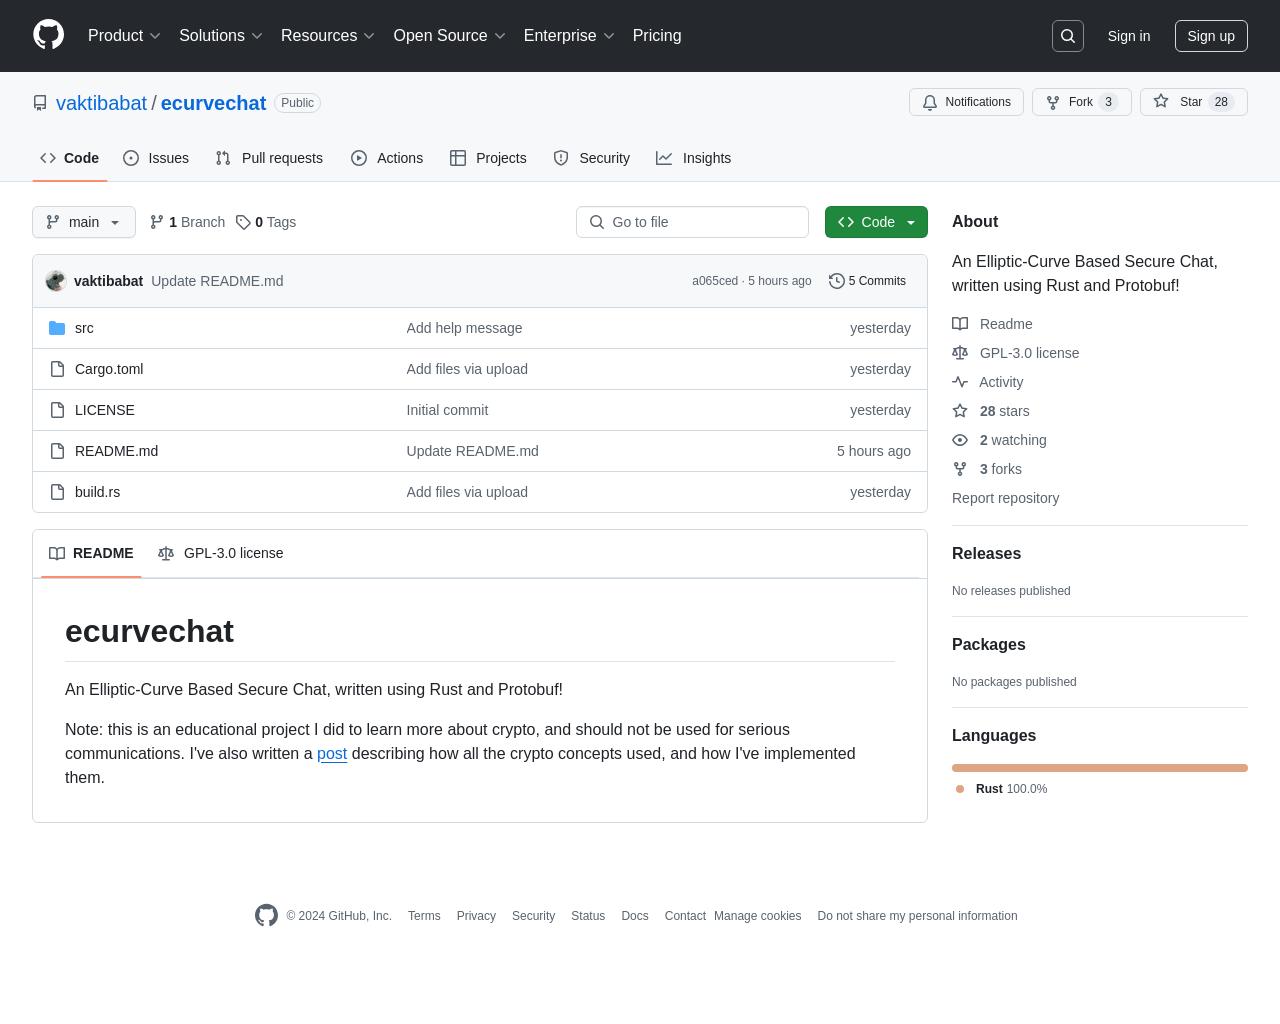The height and width of the screenshot is (1024, 1280).
Task: Click vaktibabat's avatar in commit row
Action: click(56, 281)
